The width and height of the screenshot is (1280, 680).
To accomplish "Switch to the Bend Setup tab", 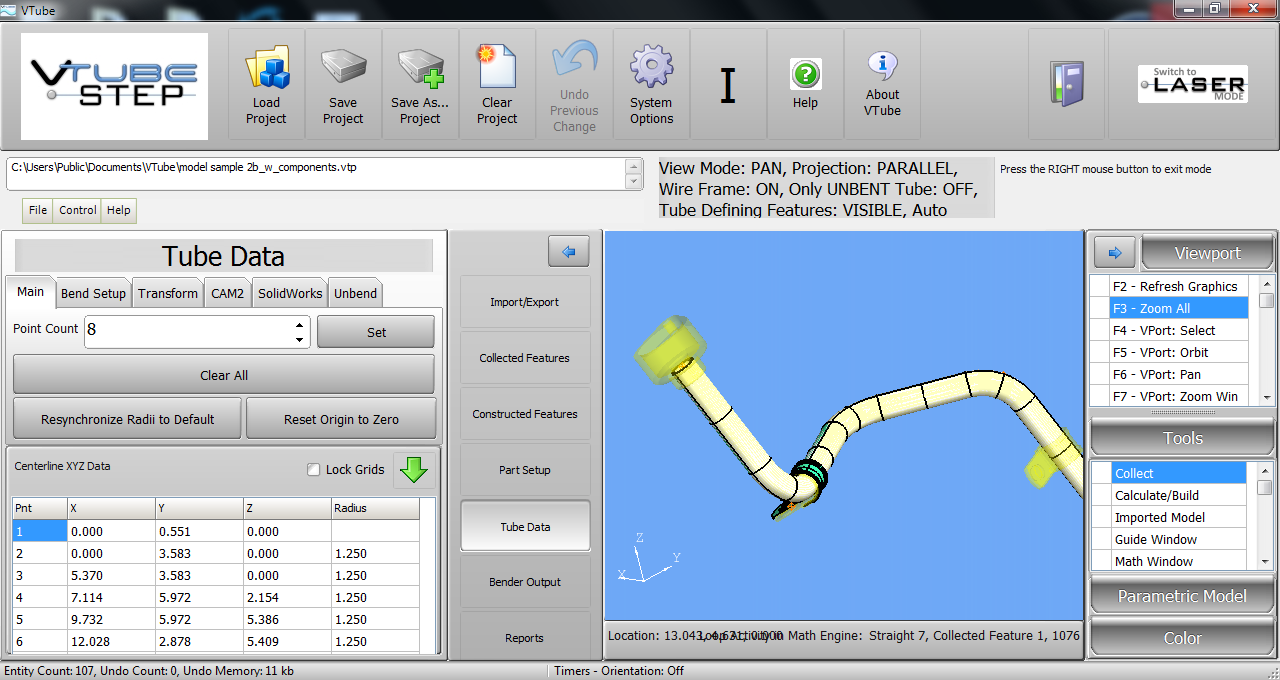I will 93,293.
